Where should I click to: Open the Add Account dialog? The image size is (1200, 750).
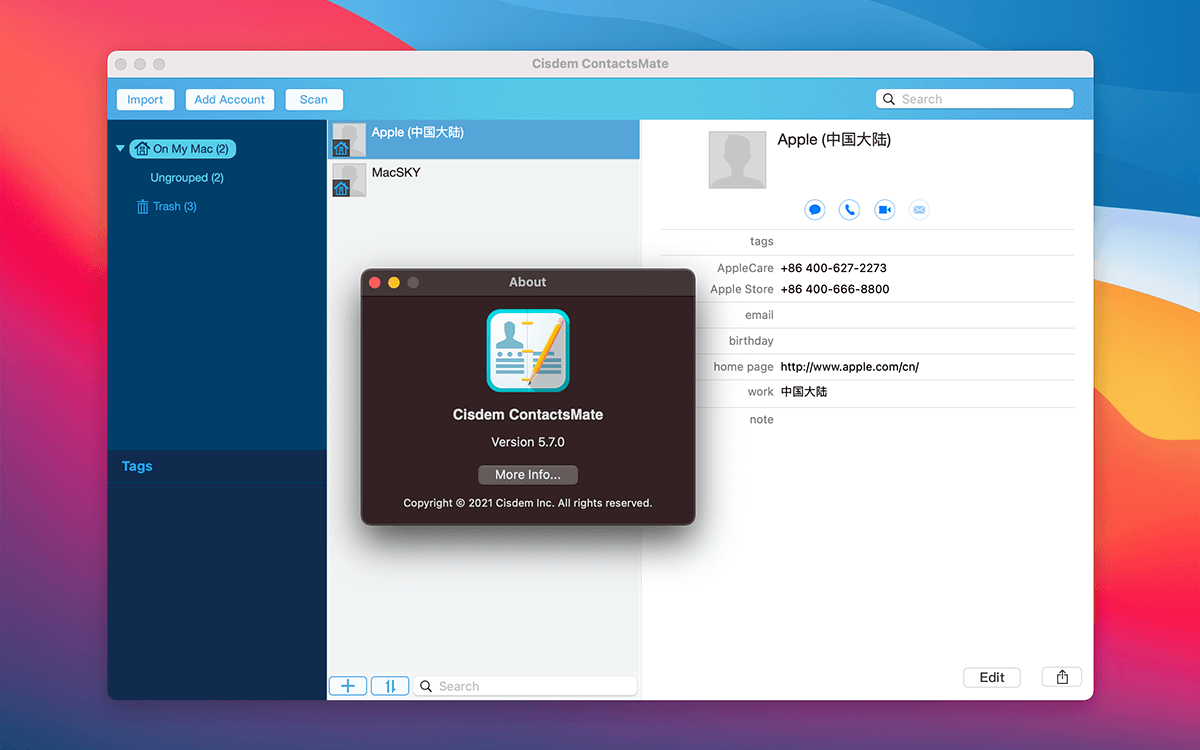[229, 99]
